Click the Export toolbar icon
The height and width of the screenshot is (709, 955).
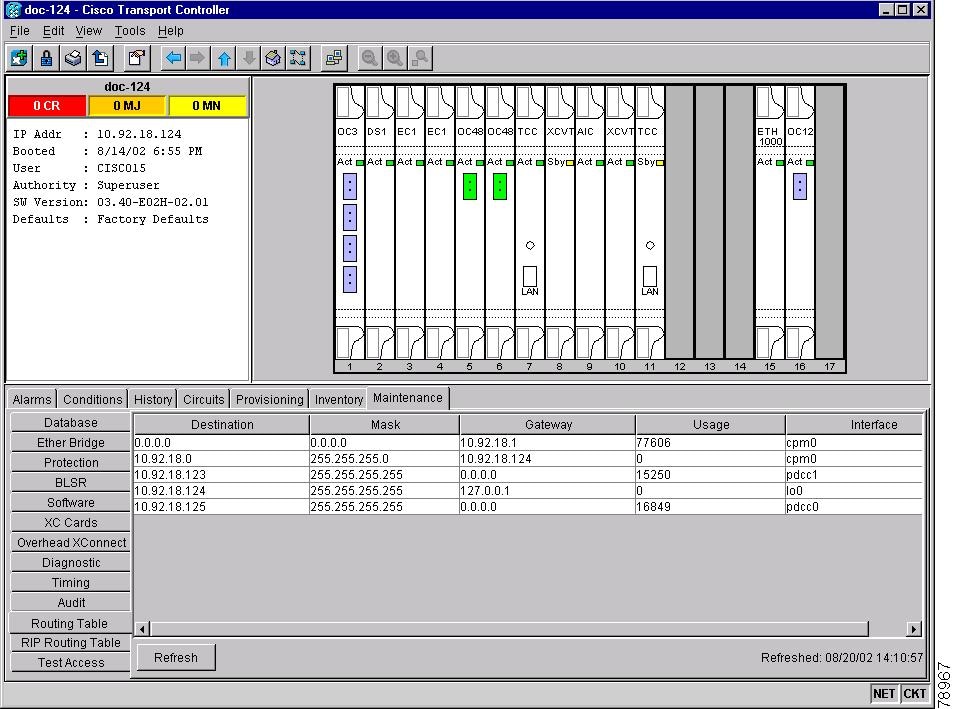tap(100, 58)
